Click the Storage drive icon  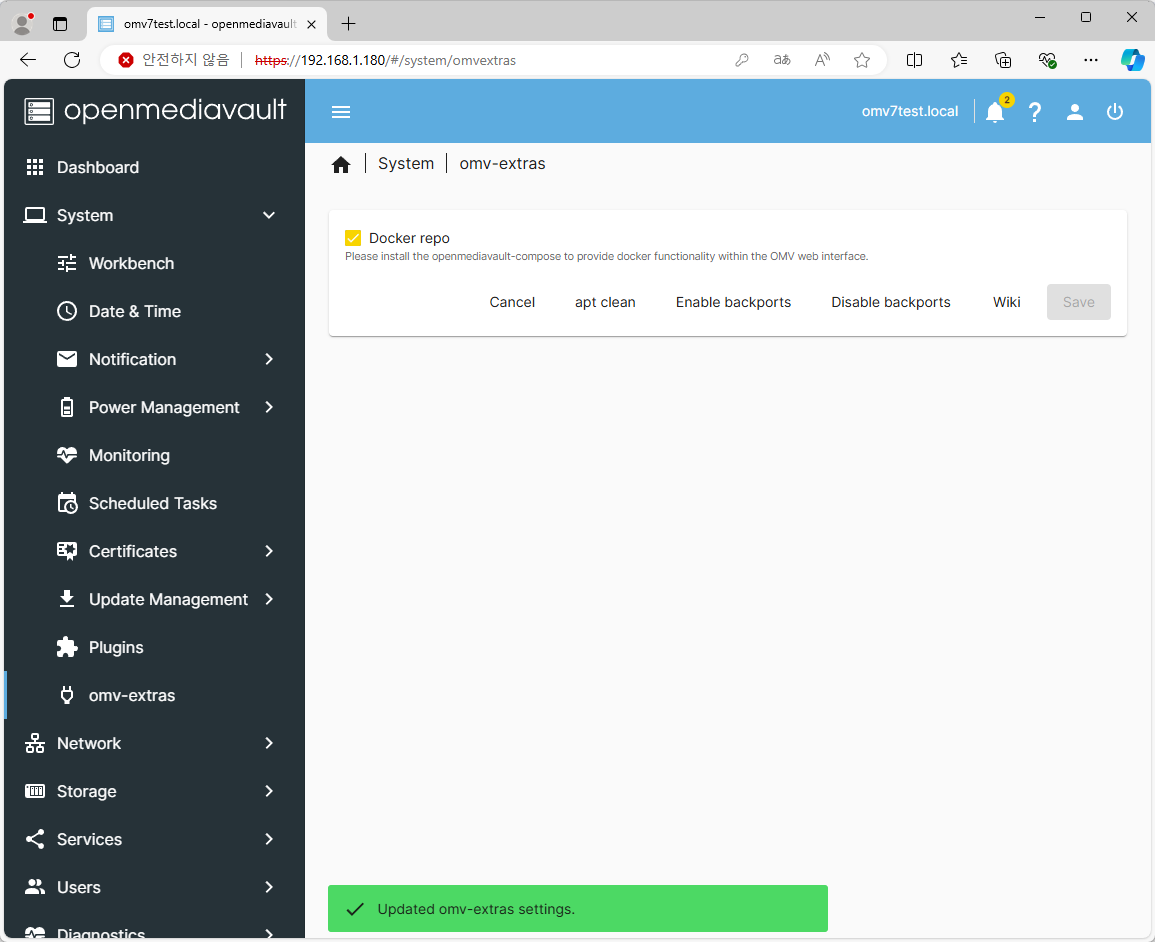35,791
